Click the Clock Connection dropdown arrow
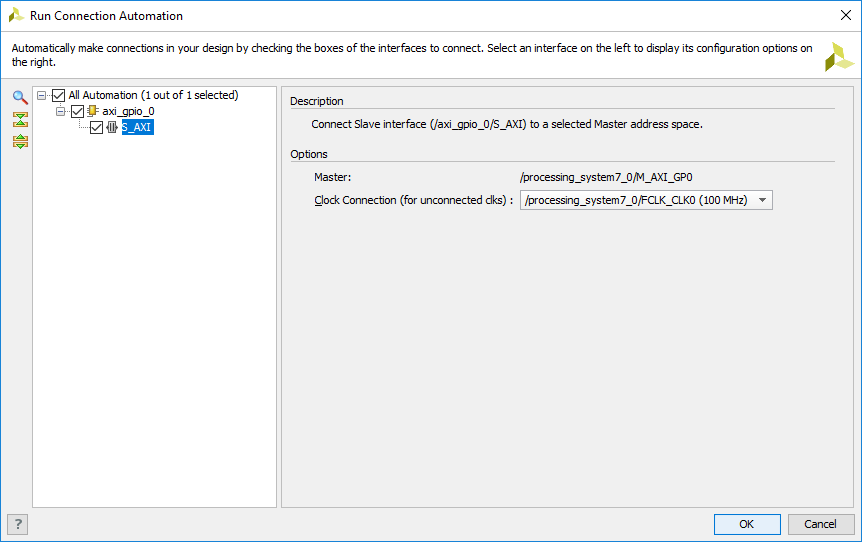This screenshot has width=862, height=542. (762, 200)
